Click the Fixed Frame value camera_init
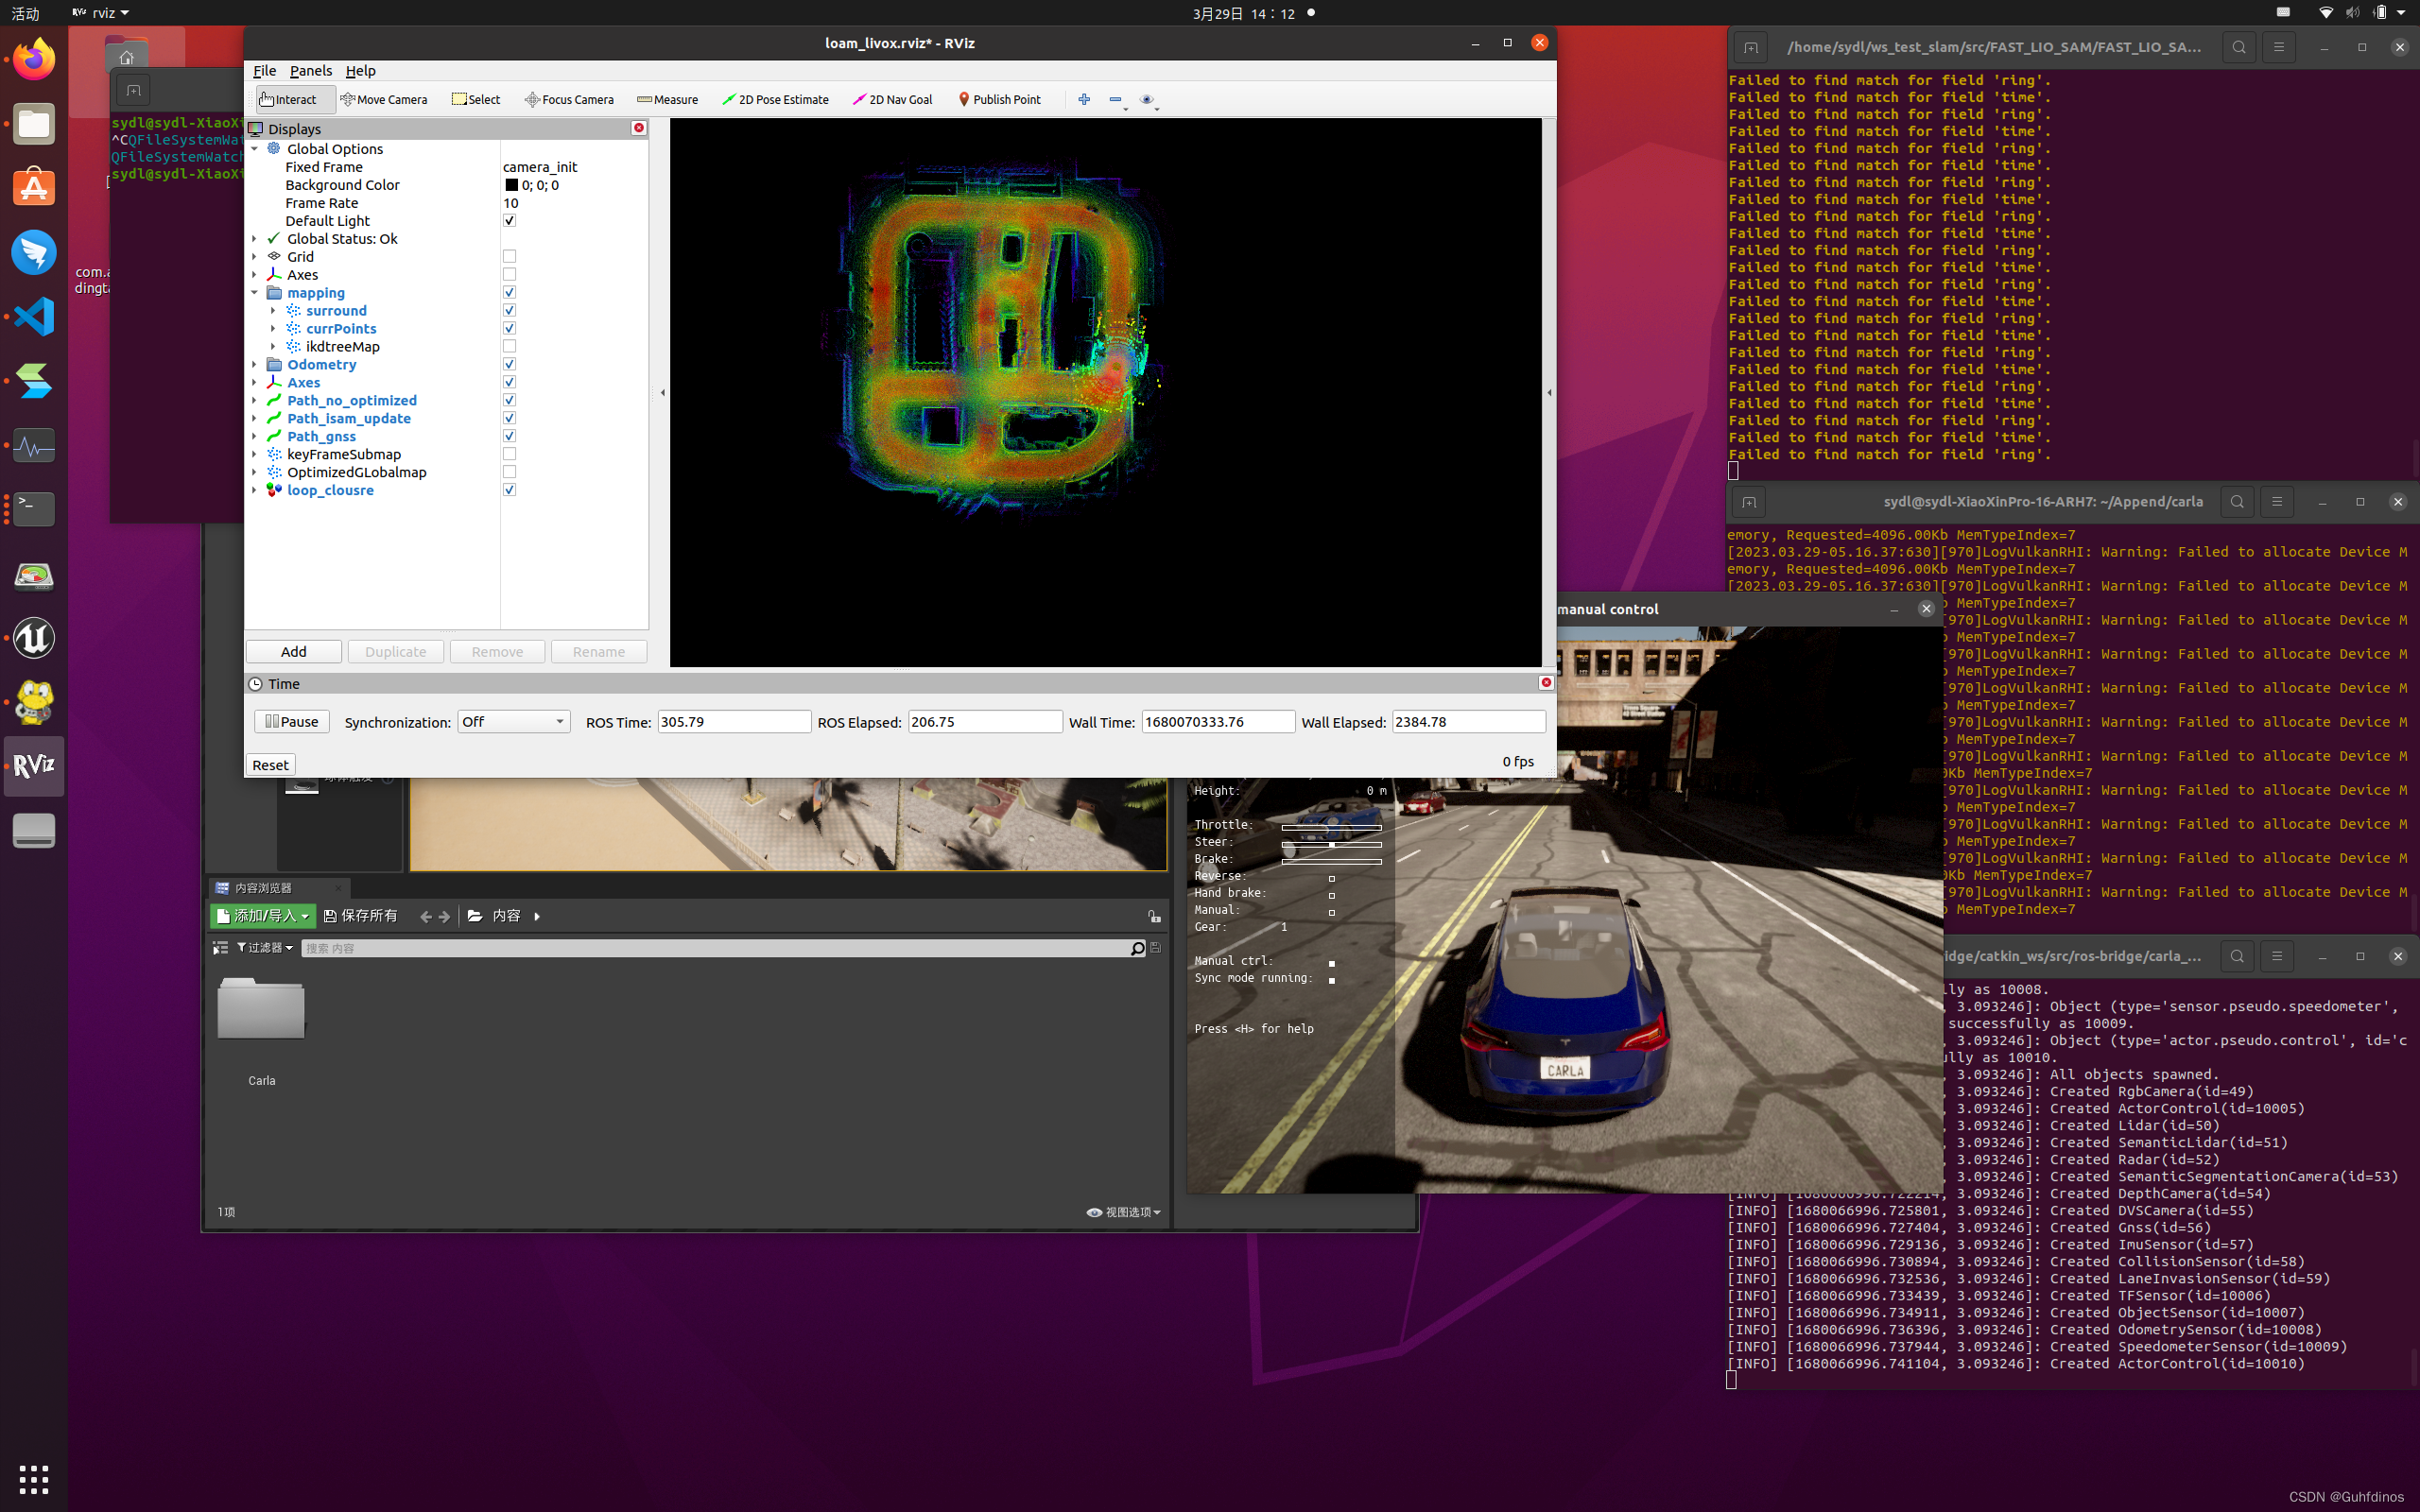Viewport: 2420px width, 1512px height. click(x=540, y=167)
